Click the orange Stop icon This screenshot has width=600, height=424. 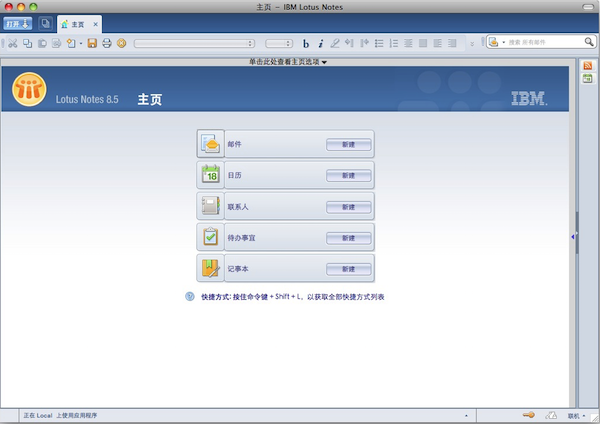(122, 43)
